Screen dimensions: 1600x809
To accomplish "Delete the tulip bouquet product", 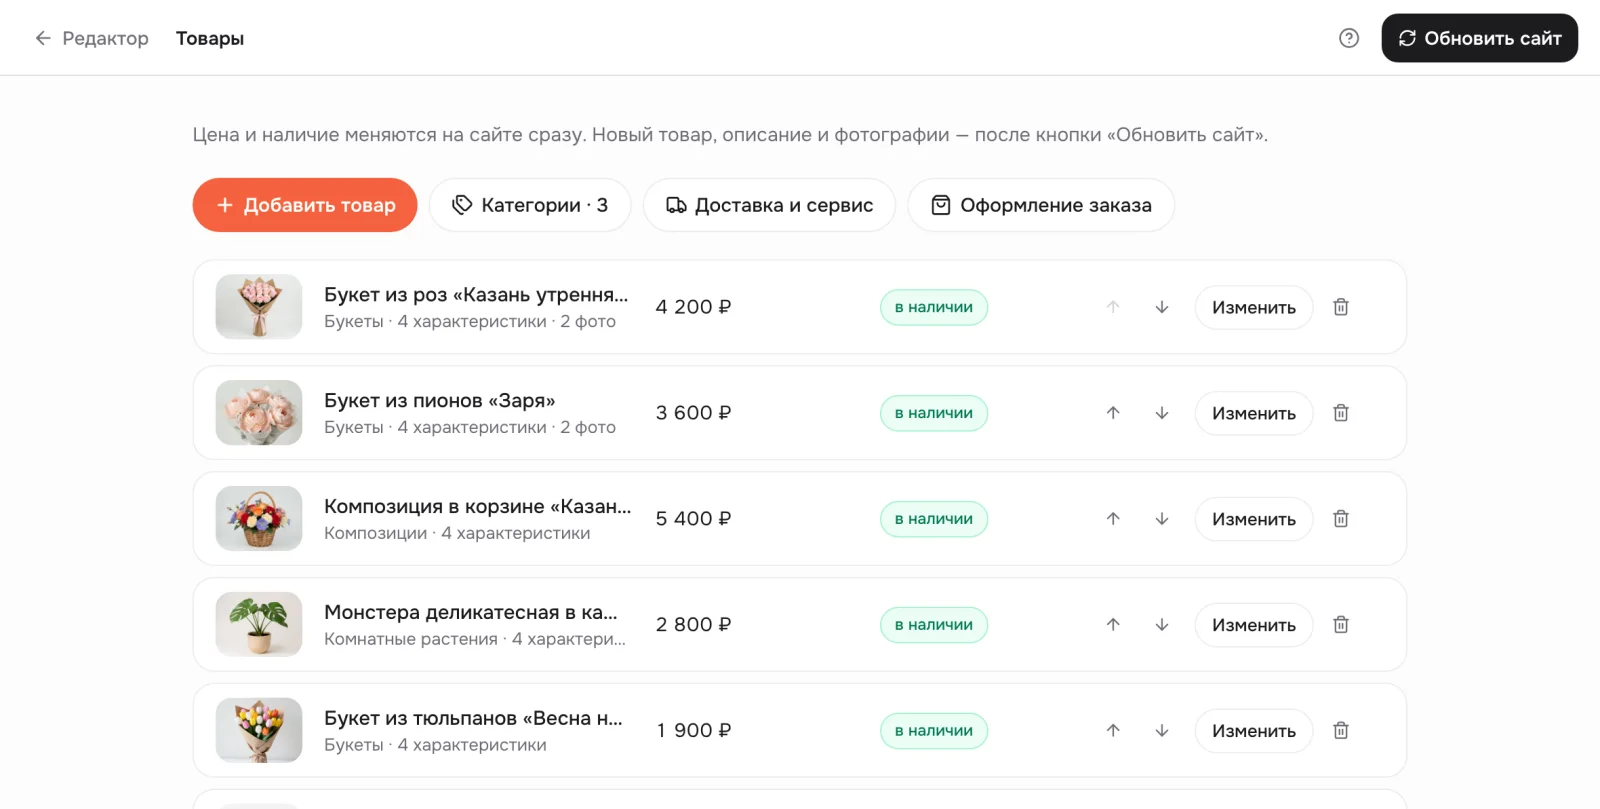I will pyautogui.click(x=1341, y=731).
